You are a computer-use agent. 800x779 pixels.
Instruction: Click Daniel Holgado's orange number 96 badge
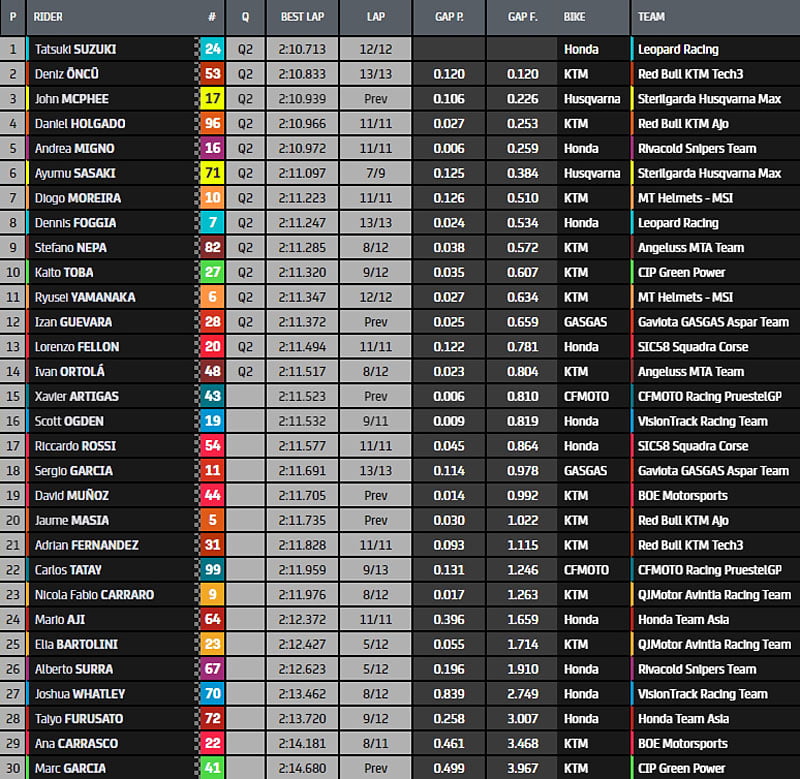tap(212, 124)
